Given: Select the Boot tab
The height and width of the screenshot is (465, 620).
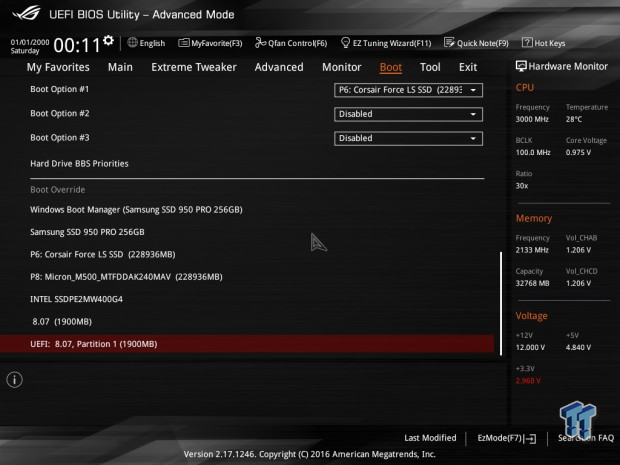Looking at the screenshot, I should pos(391,67).
